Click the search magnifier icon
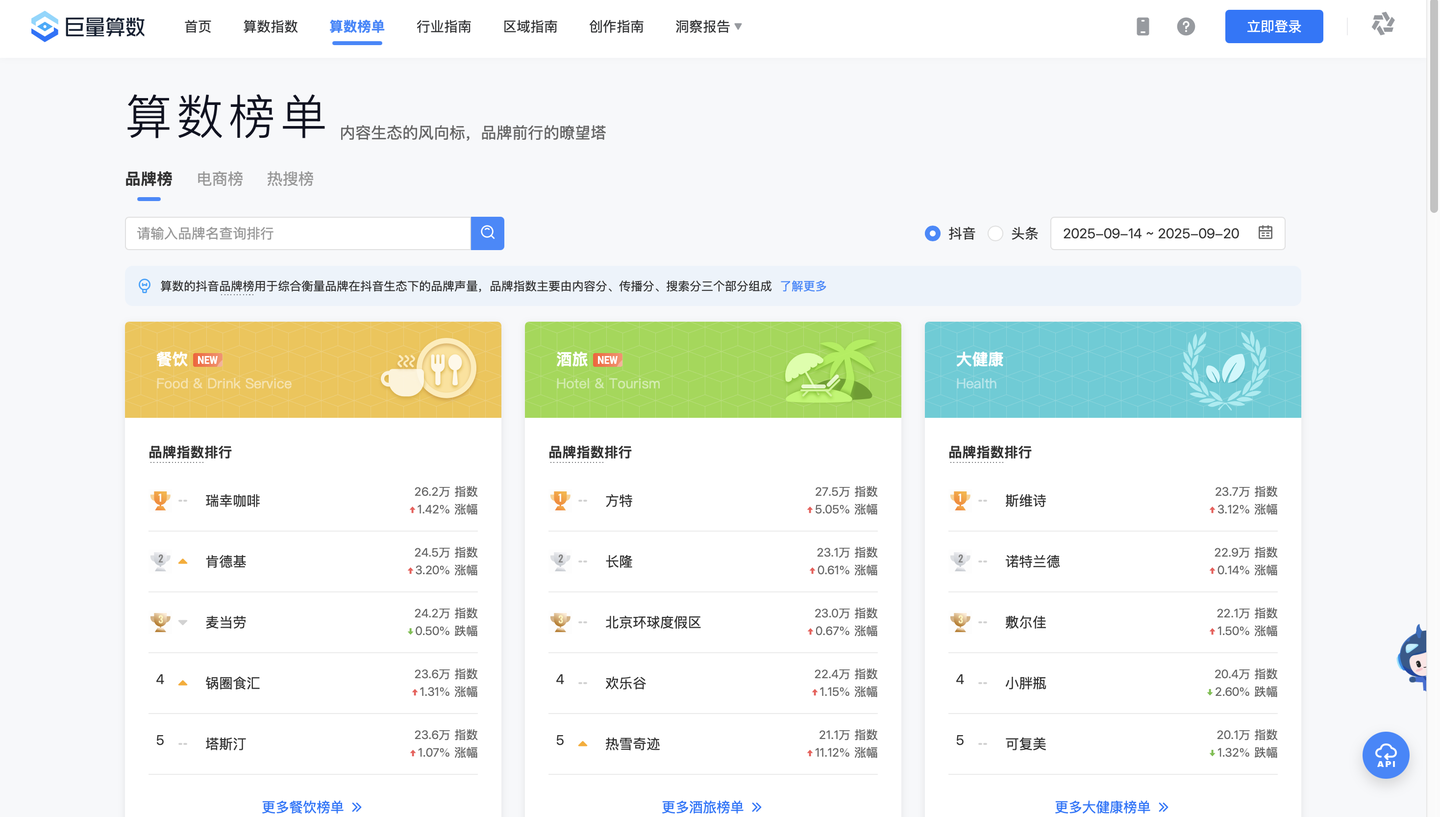 coord(487,233)
